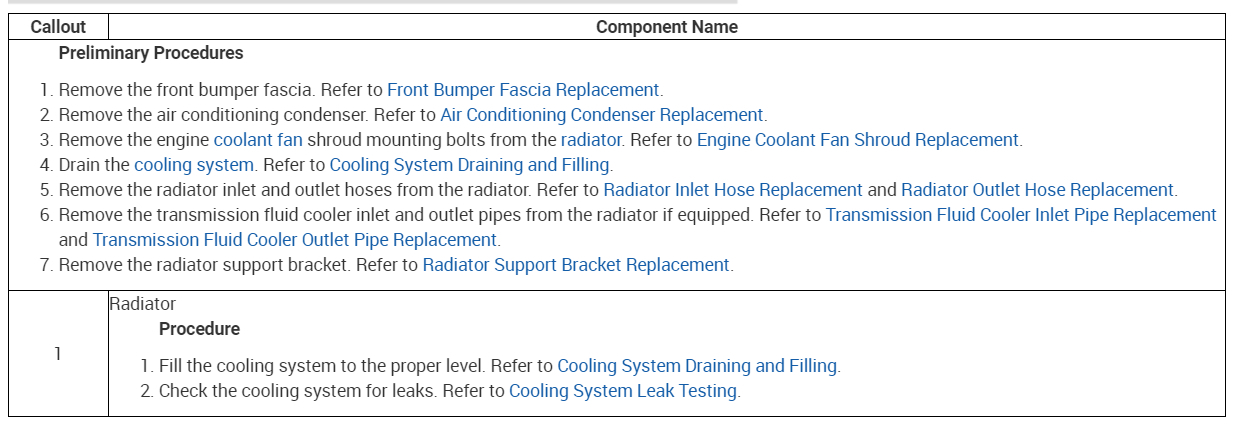Image resolution: width=1239 pixels, height=425 pixels.
Task: Click the blue 'radiator' link in step 3
Action: tap(591, 139)
